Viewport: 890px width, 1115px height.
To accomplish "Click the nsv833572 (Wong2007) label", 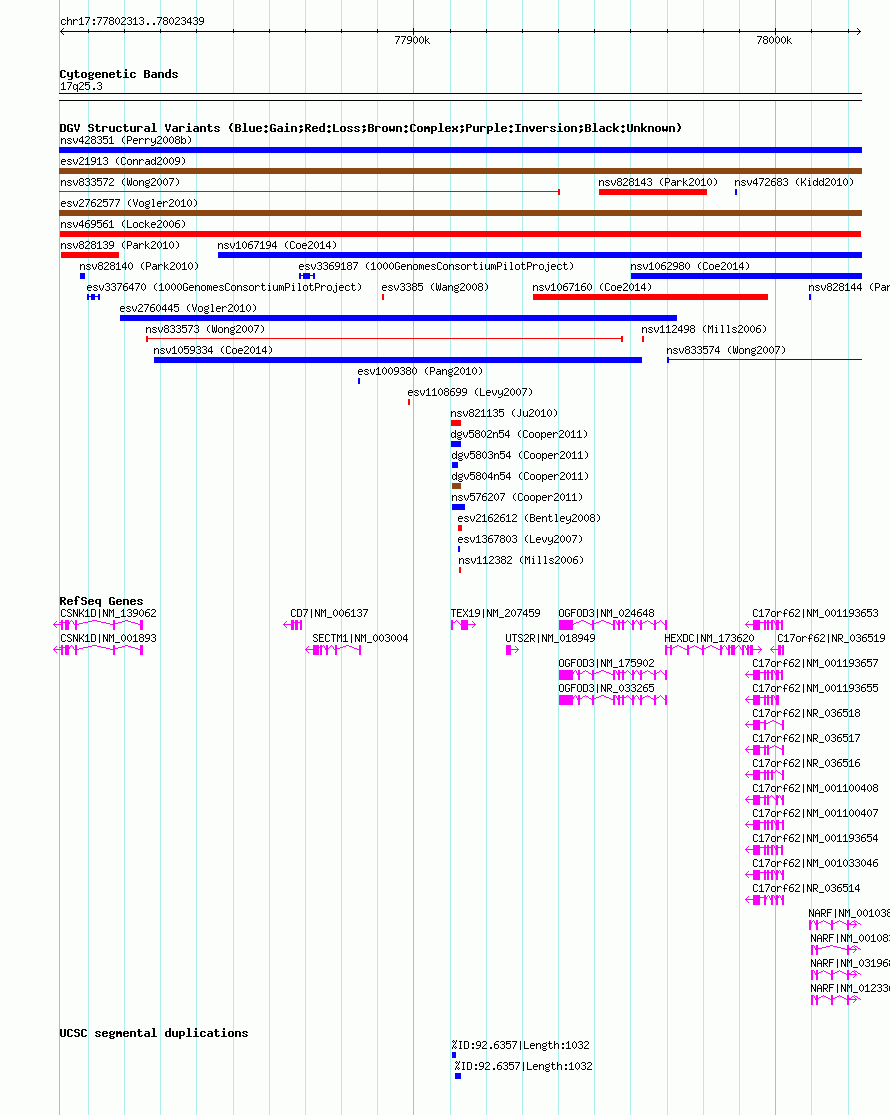I will coord(120,182).
